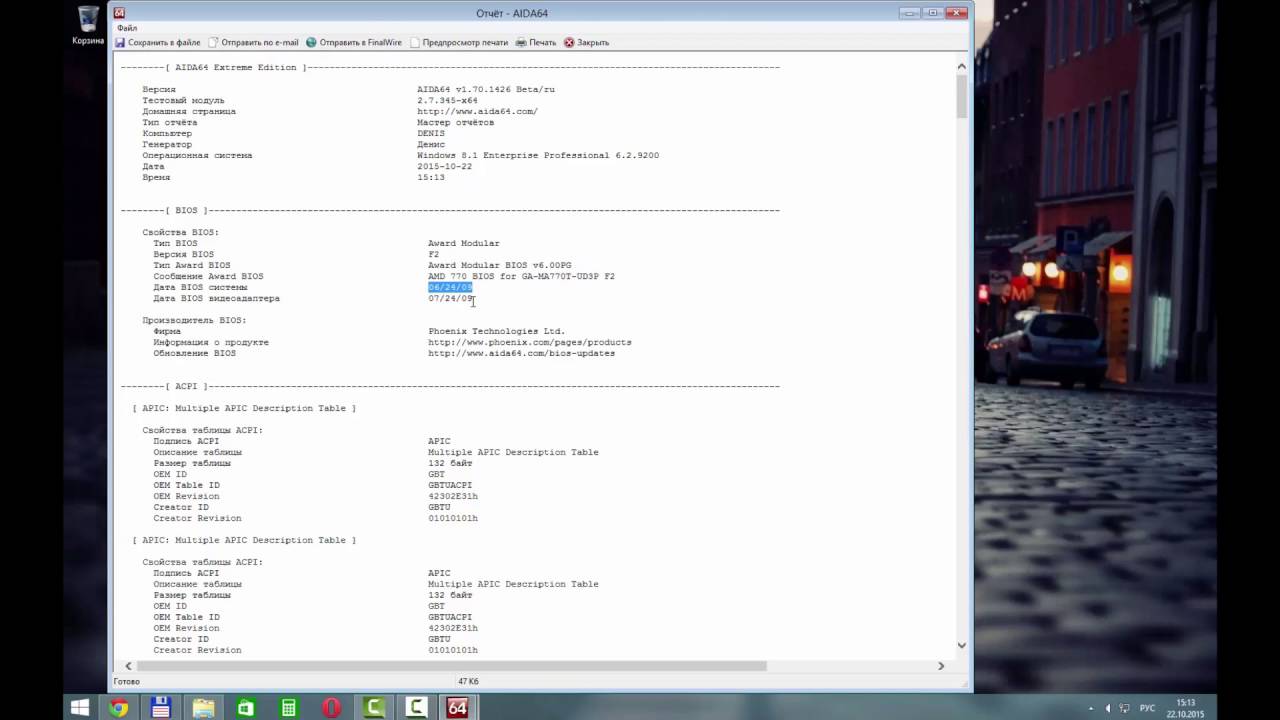
Task: Open the Store app on taskbar
Action: (x=246, y=708)
